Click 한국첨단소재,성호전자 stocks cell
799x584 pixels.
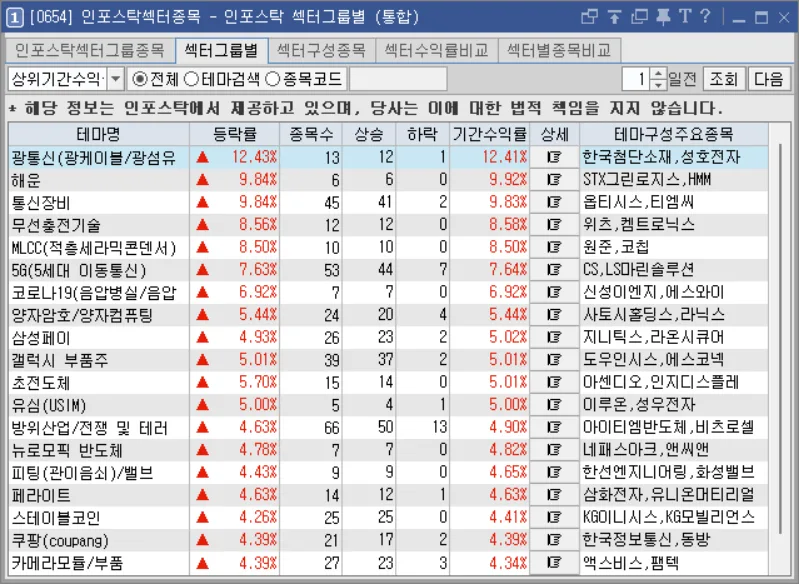[x=674, y=157]
